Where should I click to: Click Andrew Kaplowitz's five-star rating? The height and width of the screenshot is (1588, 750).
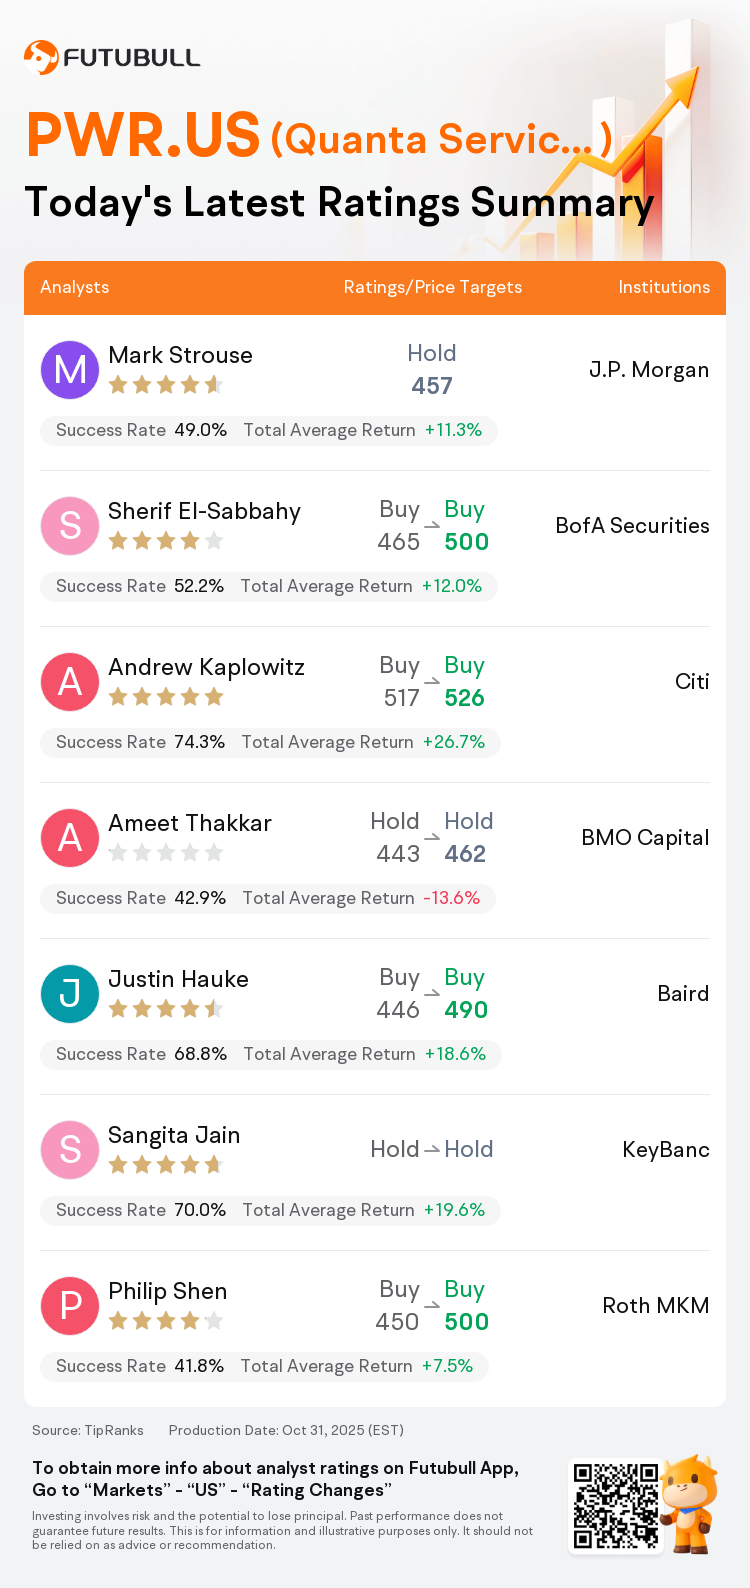point(166,697)
